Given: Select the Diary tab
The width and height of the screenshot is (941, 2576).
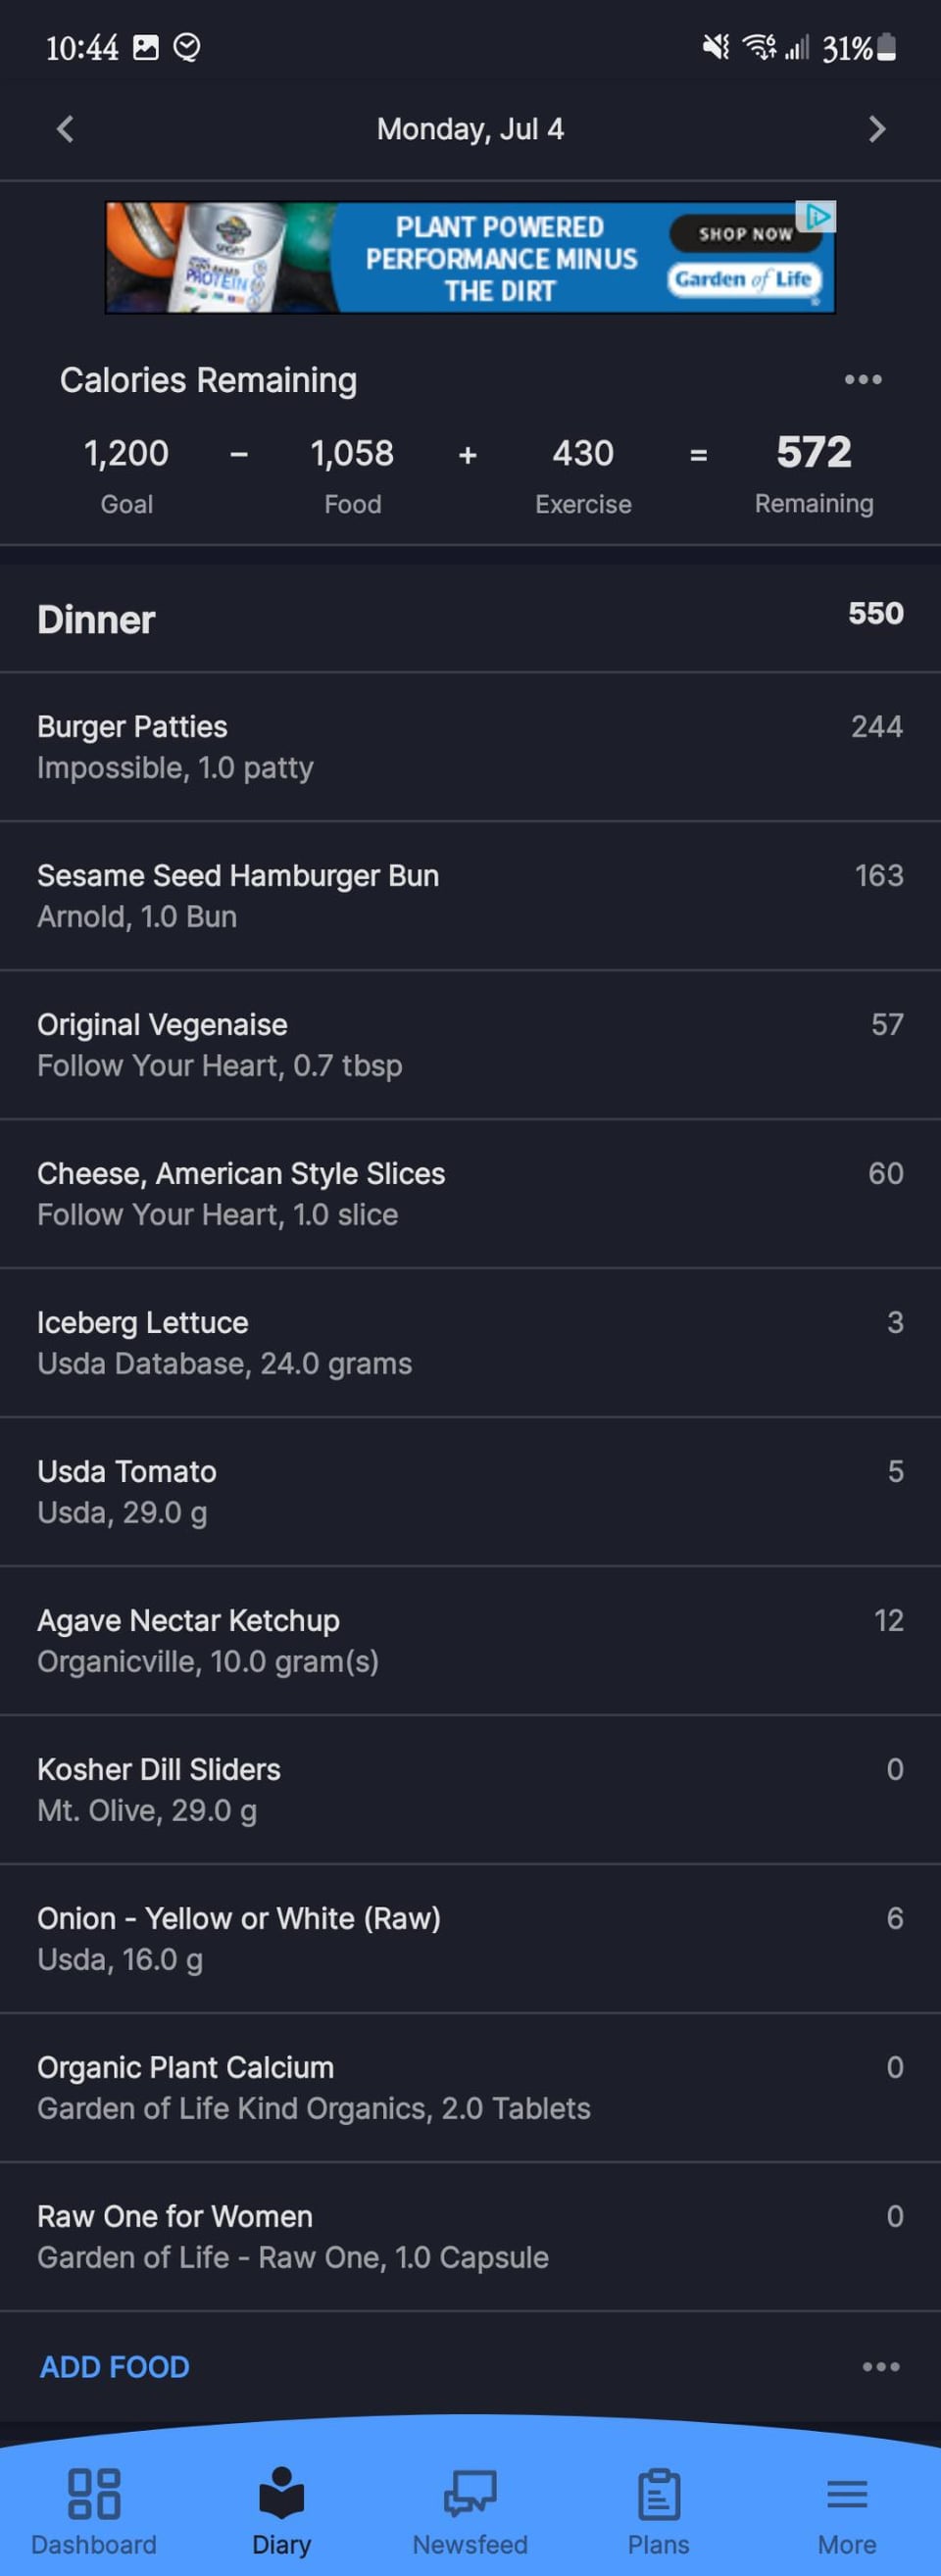Looking at the screenshot, I should pos(281,2509).
